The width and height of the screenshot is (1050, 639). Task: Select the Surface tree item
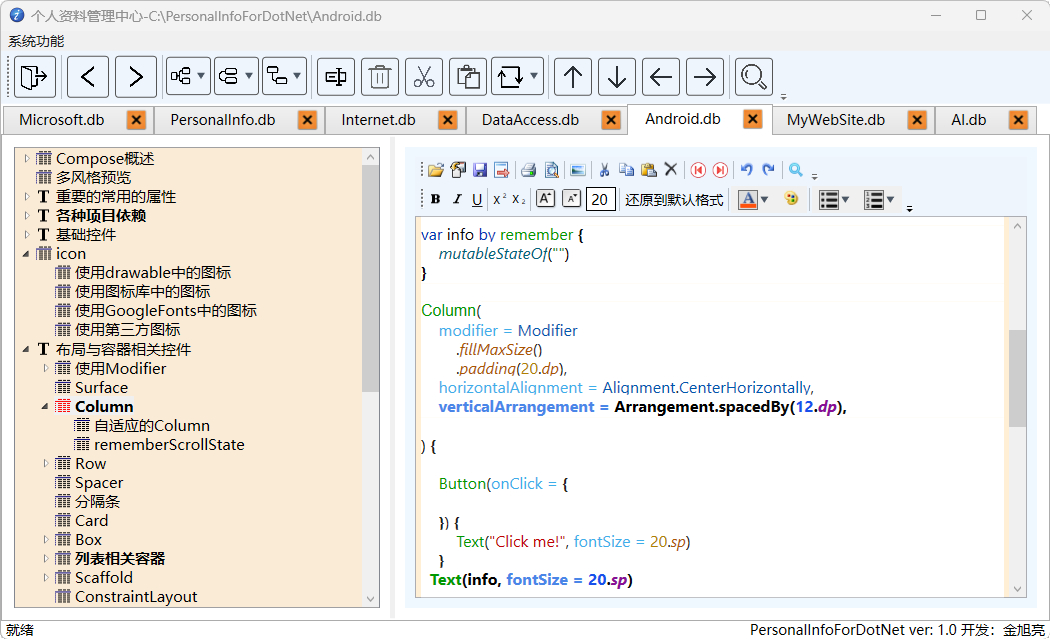click(x=101, y=388)
